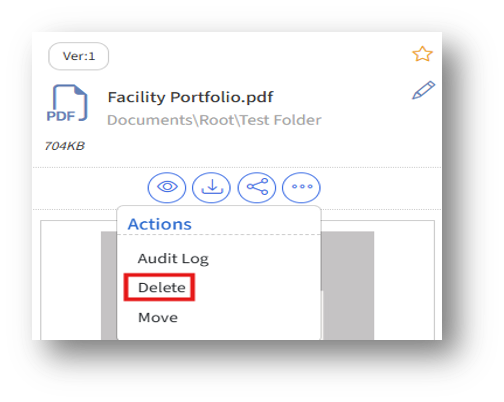
Task: Choose Delete in the Actions menu
Action: [x=162, y=287]
